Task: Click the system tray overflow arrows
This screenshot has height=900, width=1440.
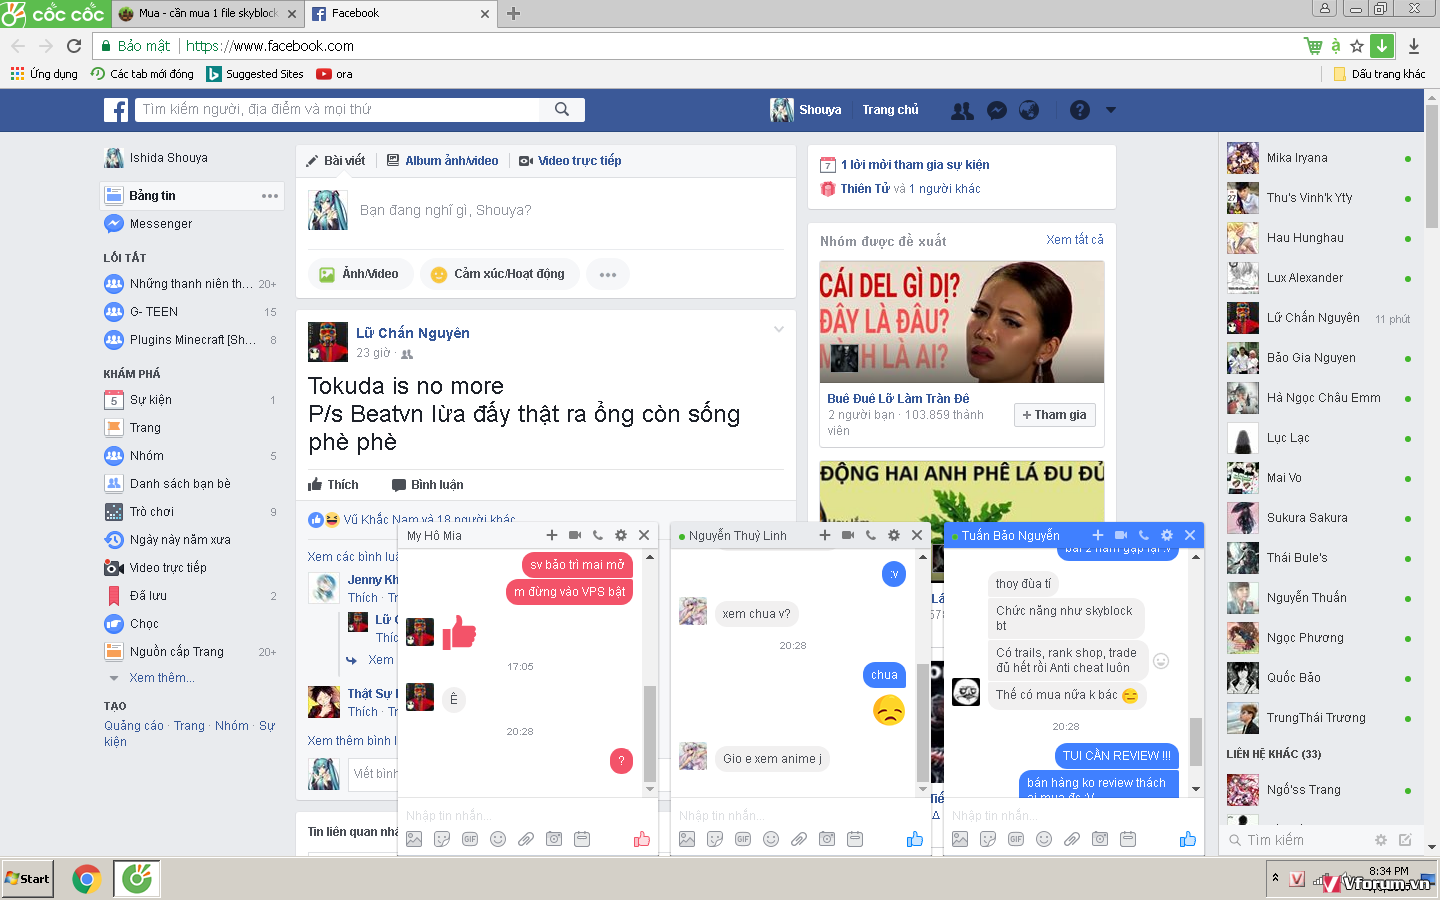Action: 1275,879
